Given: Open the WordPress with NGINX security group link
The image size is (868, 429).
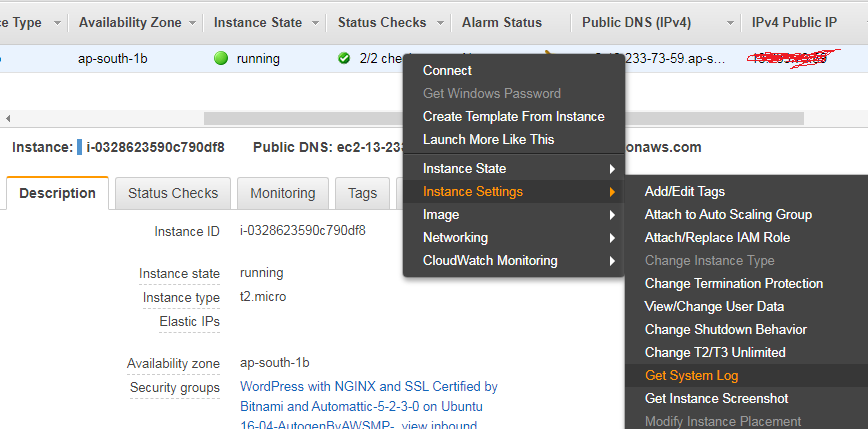Looking at the screenshot, I should click(x=368, y=387).
